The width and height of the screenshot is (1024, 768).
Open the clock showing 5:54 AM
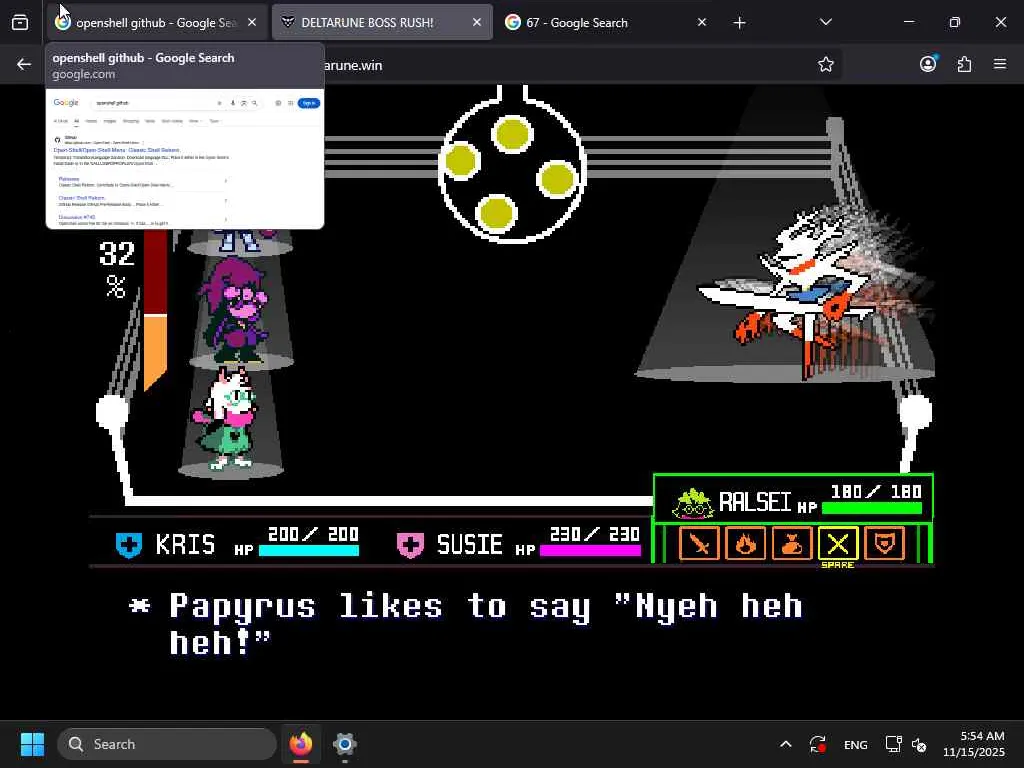click(974, 744)
